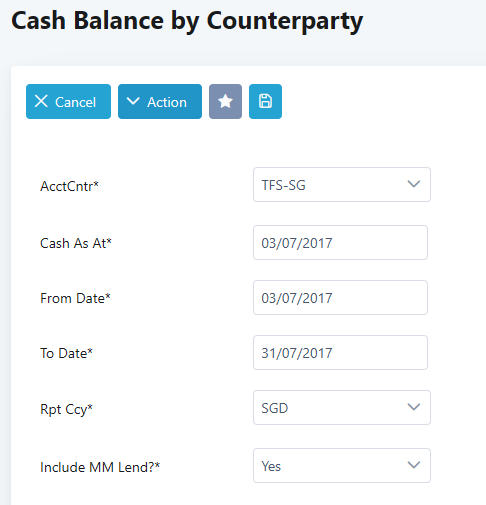The image size is (486, 505).
Task: Click the Include MM Lend? label
Action: pos(100,467)
